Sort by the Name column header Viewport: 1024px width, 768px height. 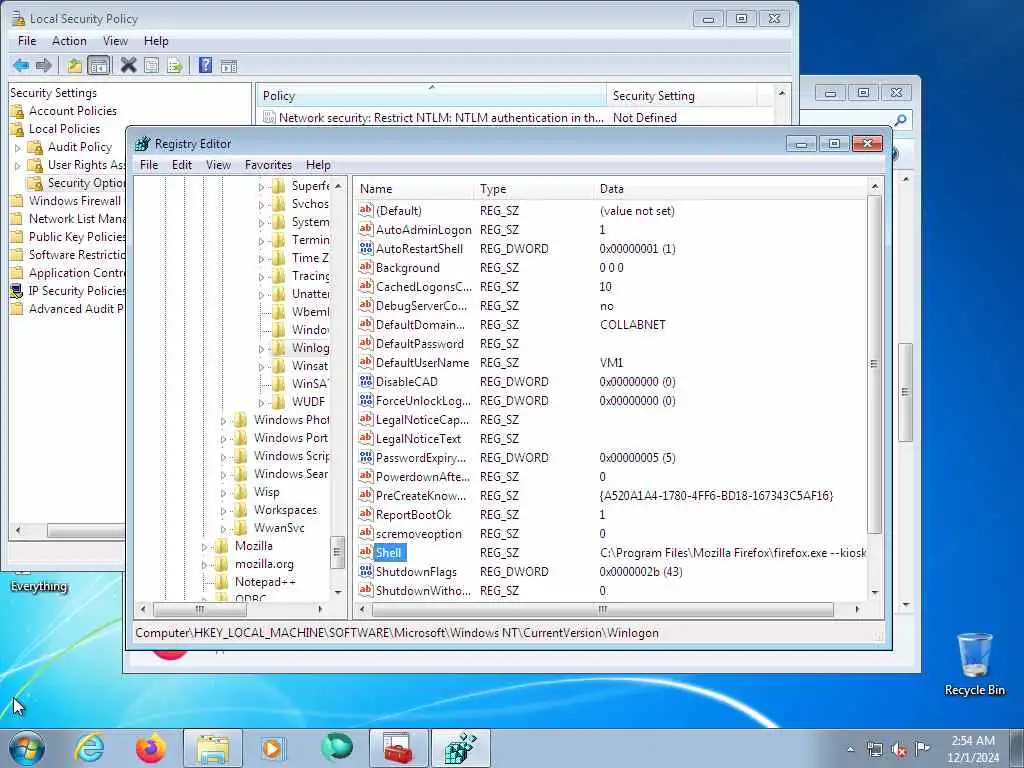tap(415, 189)
